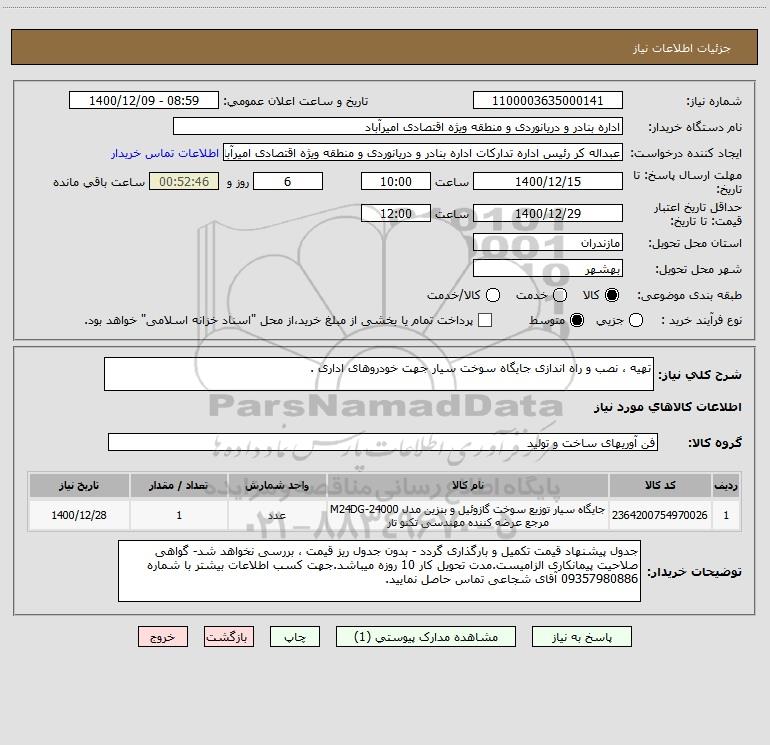Click the days remaining field showing 6
This screenshot has width=770, height=745.
(288, 181)
